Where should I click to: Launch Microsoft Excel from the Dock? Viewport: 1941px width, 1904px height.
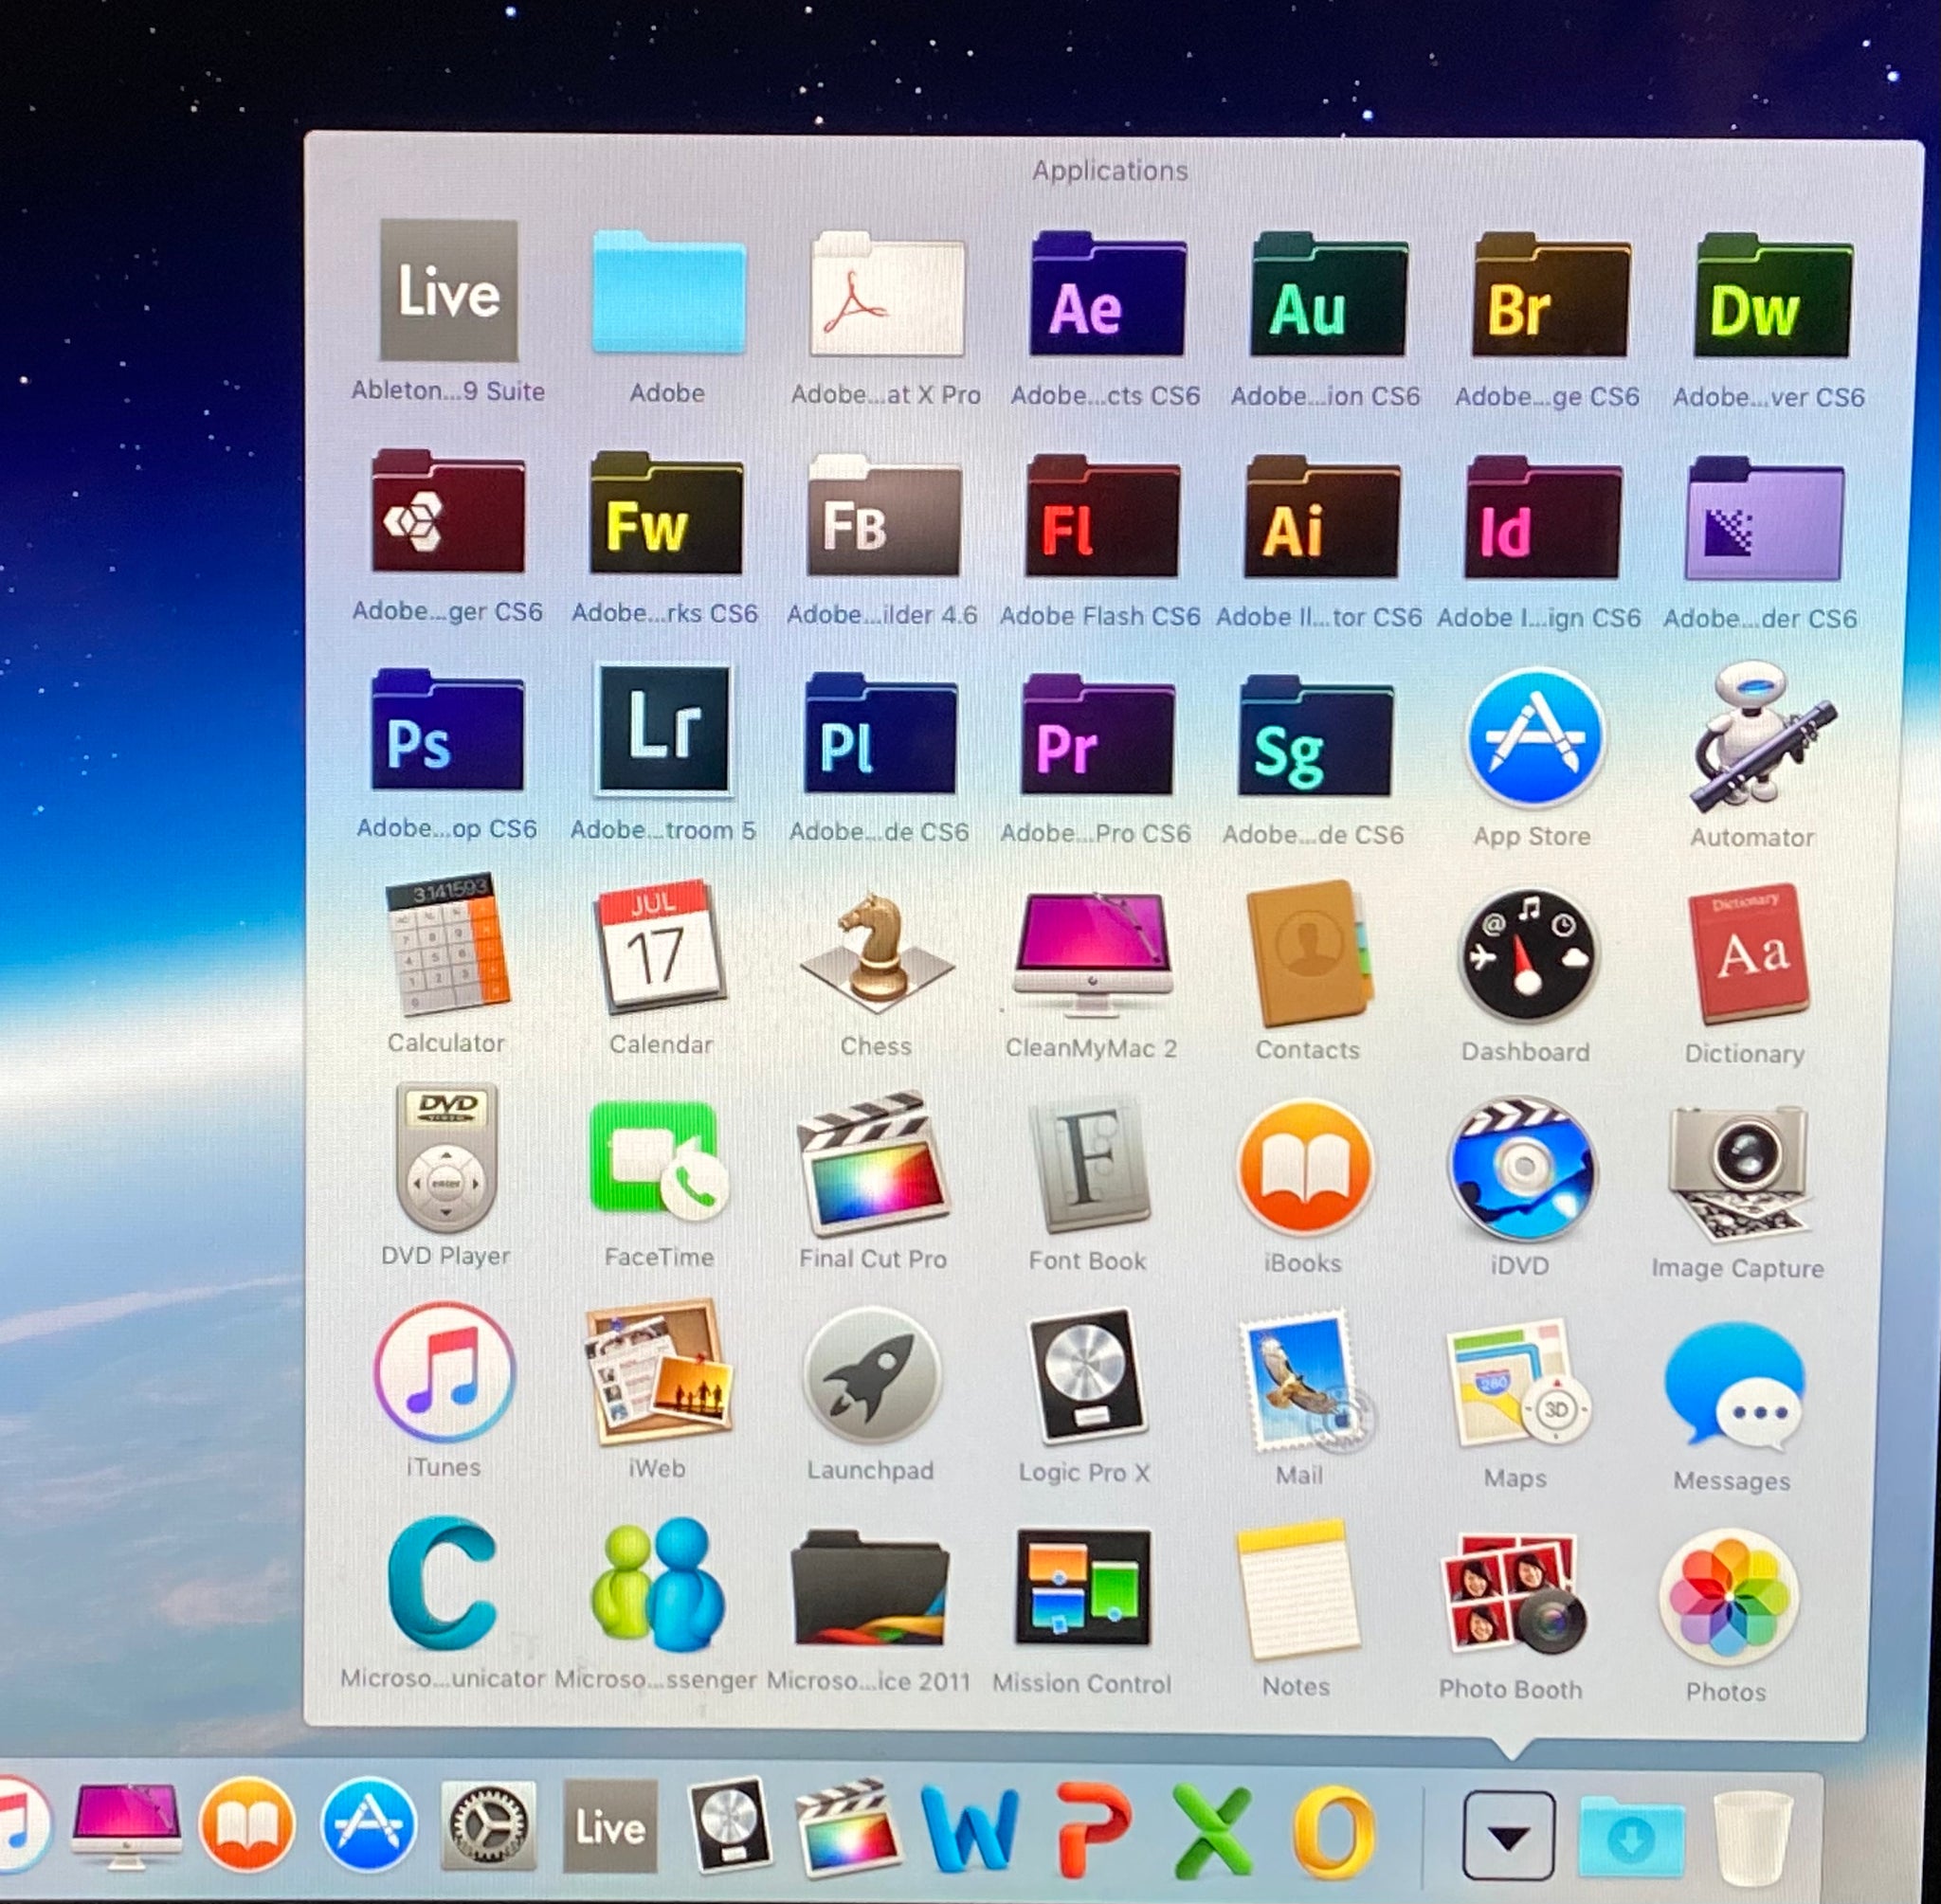(x=1212, y=1832)
